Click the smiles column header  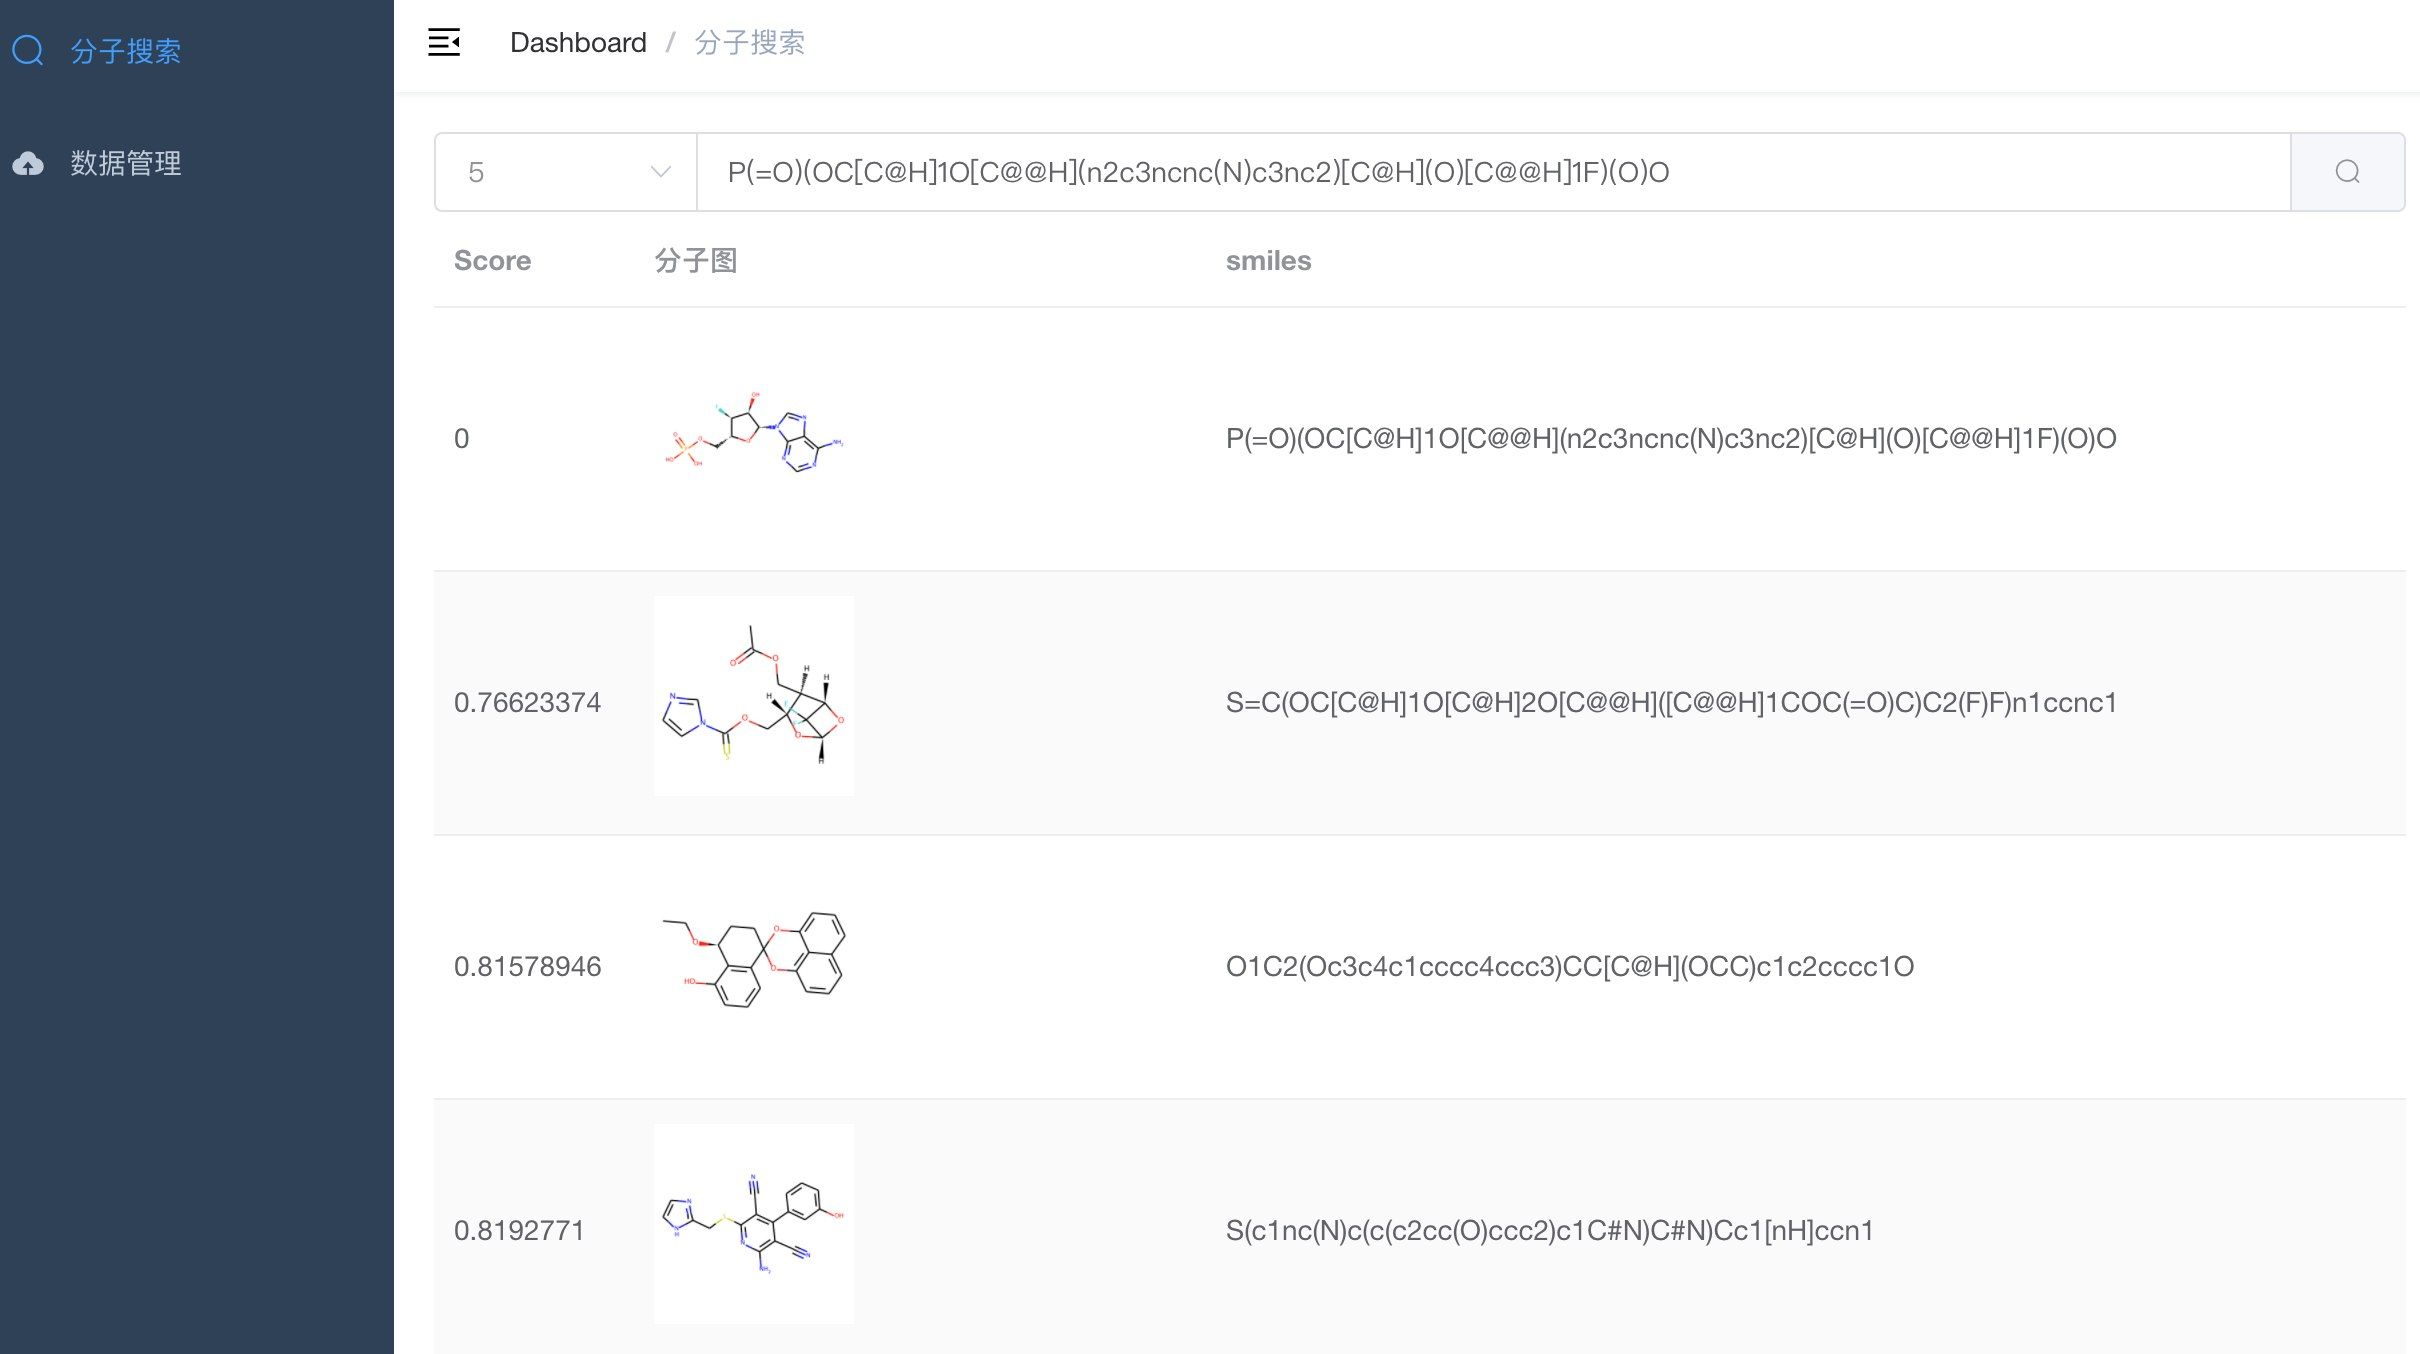(x=1268, y=261)
